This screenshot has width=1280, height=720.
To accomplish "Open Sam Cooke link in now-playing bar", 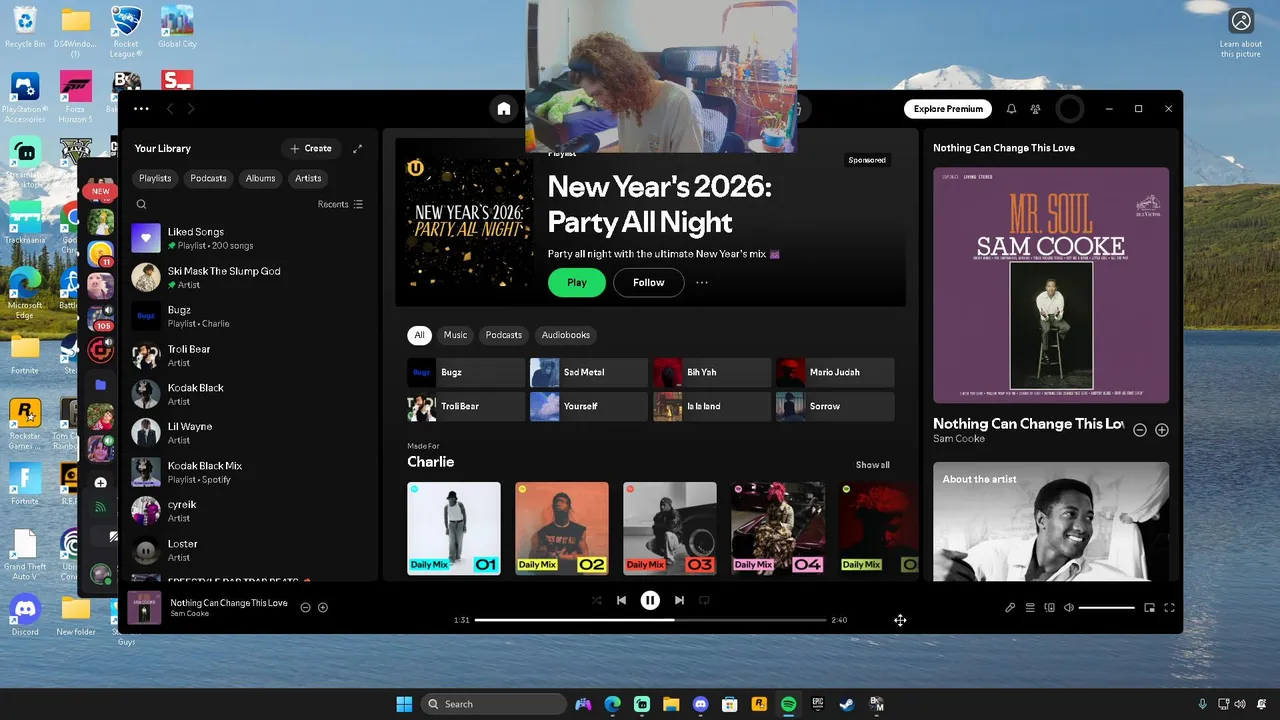I will coord(189,614).
